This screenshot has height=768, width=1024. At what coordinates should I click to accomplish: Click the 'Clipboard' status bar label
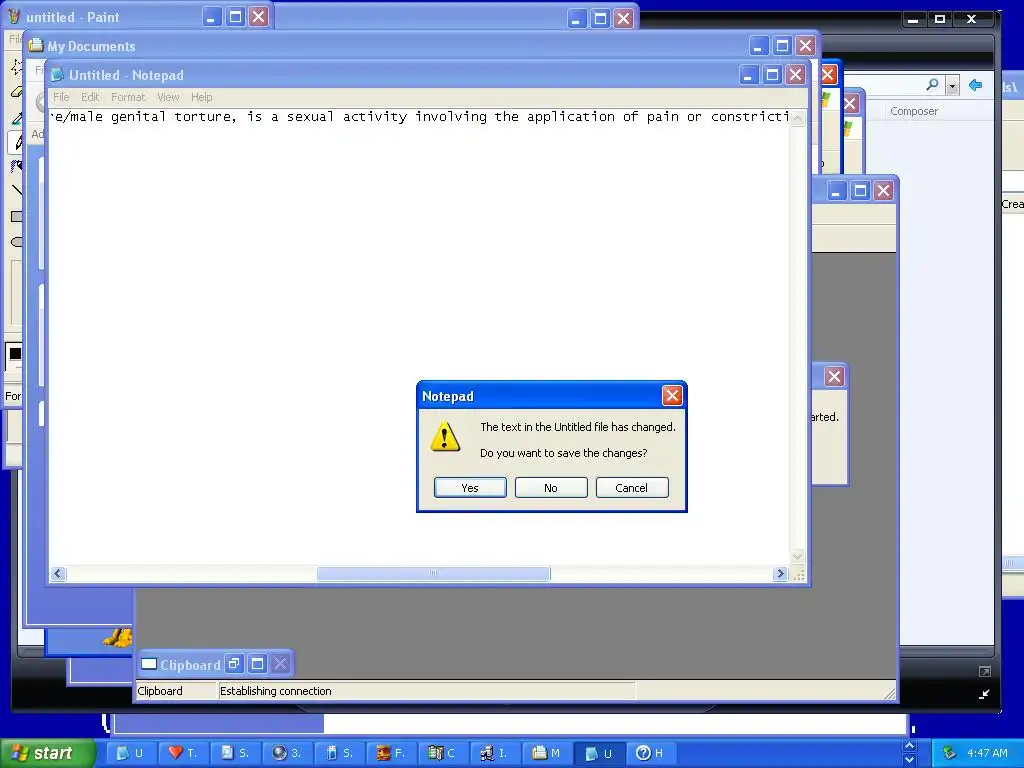pyautogui.click(x=160, y=691)
